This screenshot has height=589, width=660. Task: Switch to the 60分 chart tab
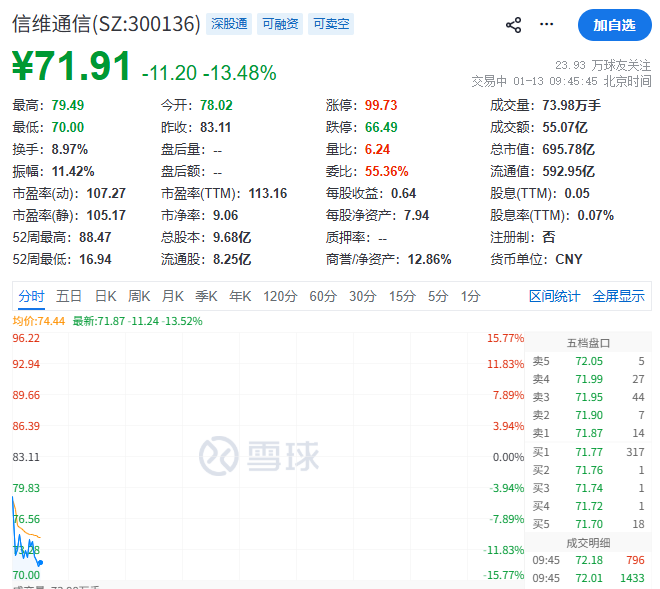[323, 296]
